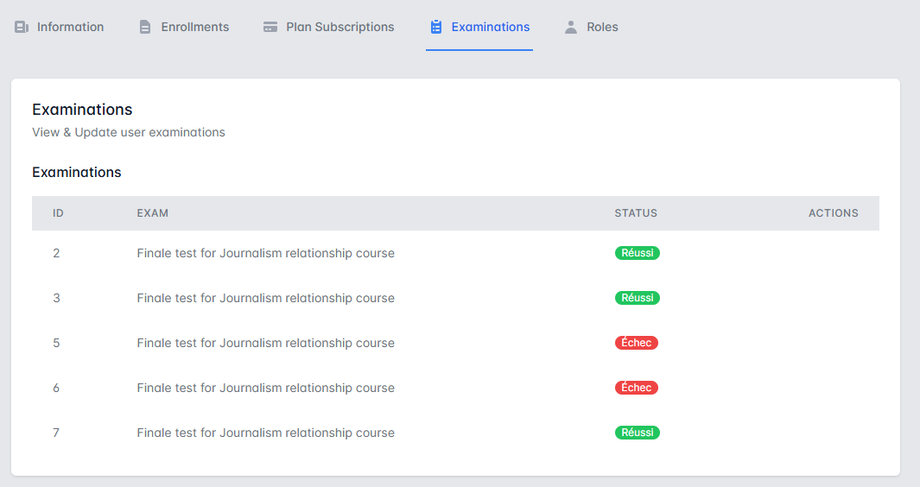Click the EXAM column header
The height and width of the screenshot is (487, 920).
point(152,213)
